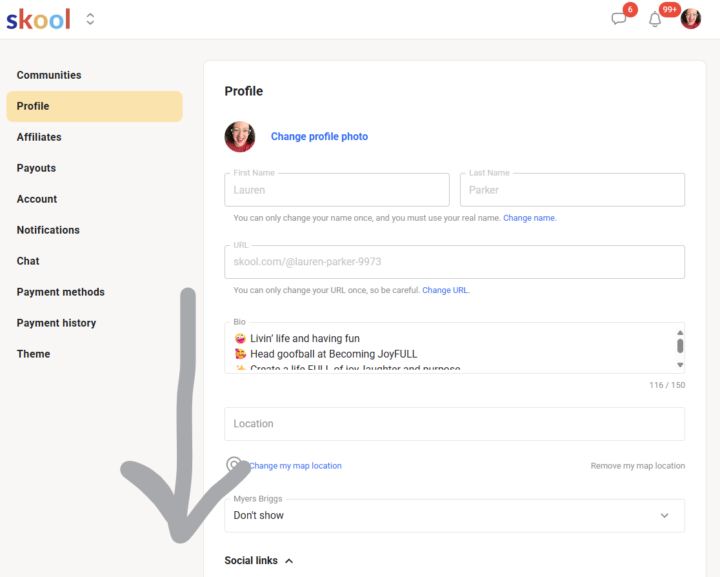Open the chat messages icon
Viewport: 720px width, 577px height.
(x=619, y=19)
